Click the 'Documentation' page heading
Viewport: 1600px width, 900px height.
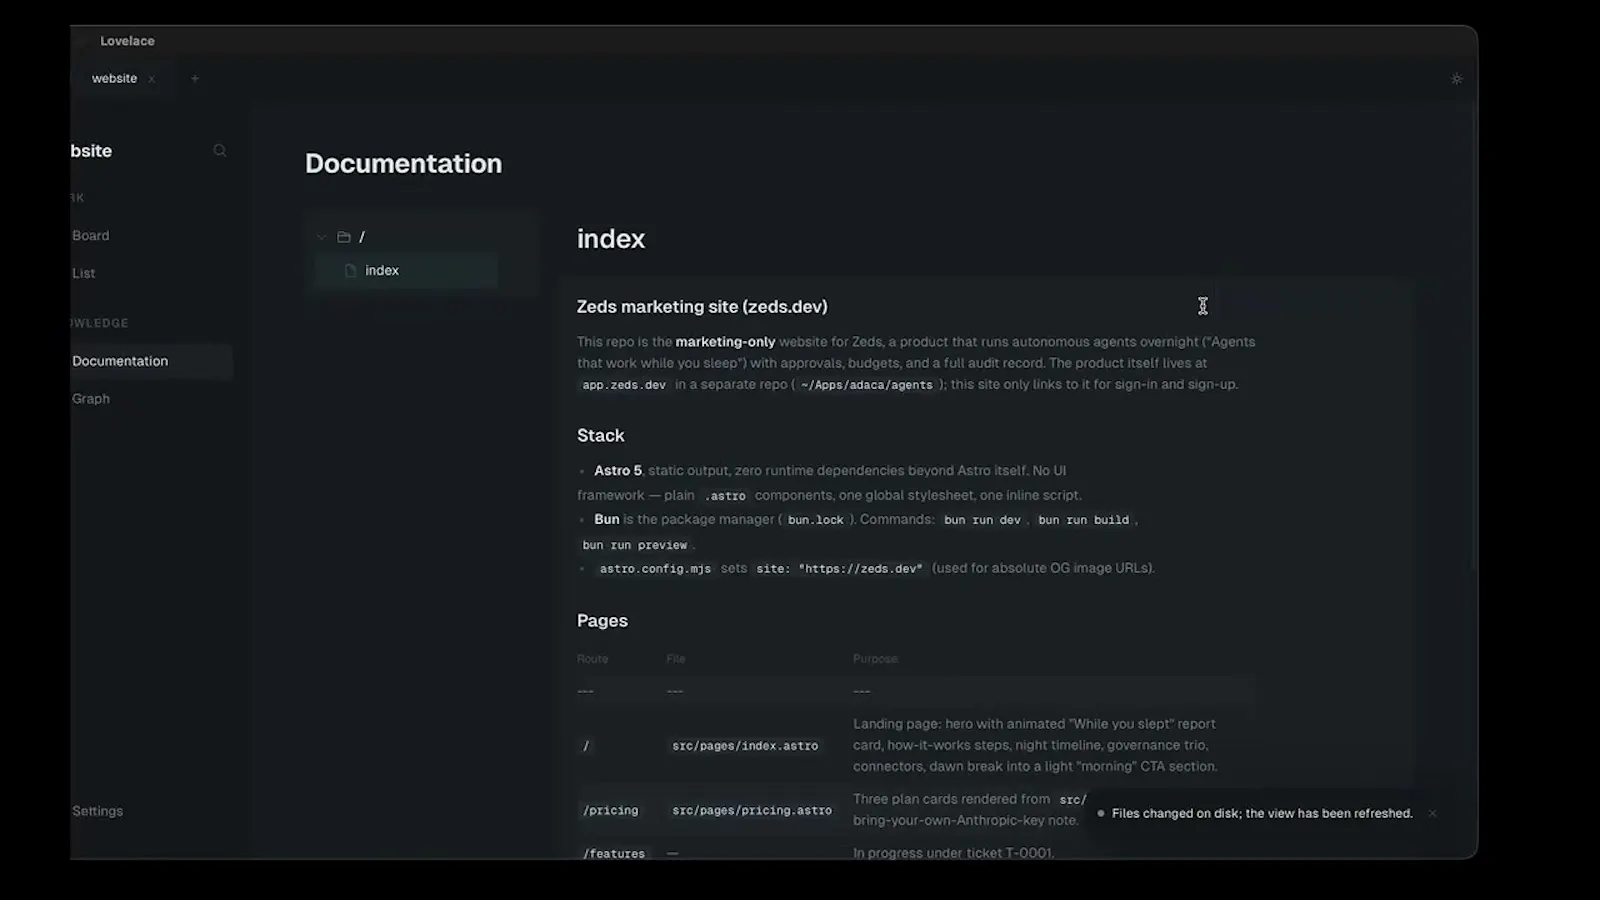(x=403, y=164)
